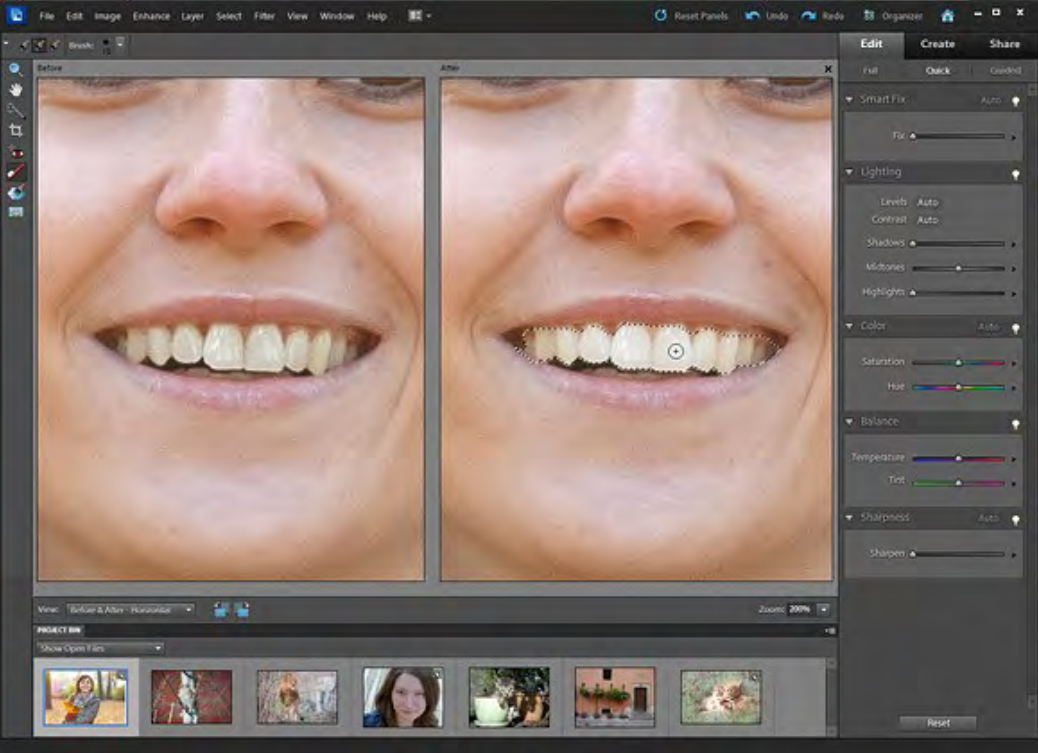Collapse the Balance section
1038x753 pixels.
pyautogui.click(x=850, y=422)
